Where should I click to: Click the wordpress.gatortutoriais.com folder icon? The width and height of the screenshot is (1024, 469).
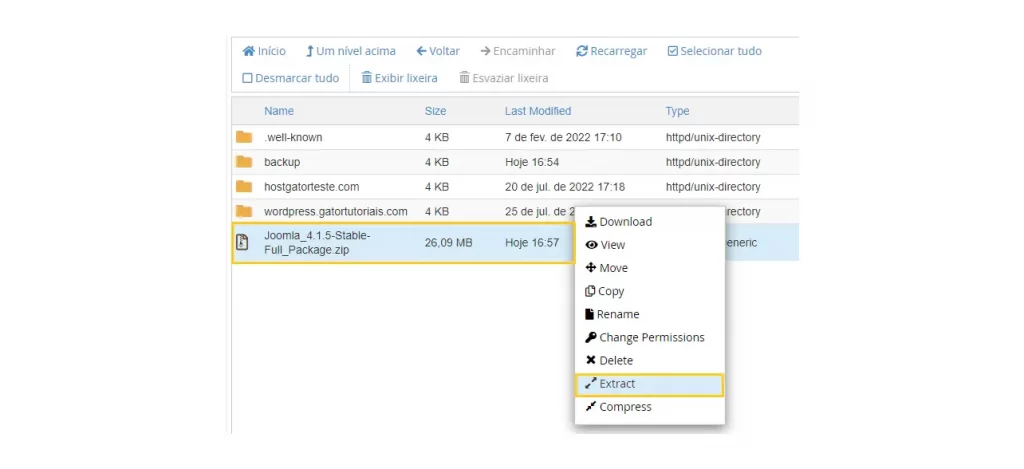tap(244, 211)
